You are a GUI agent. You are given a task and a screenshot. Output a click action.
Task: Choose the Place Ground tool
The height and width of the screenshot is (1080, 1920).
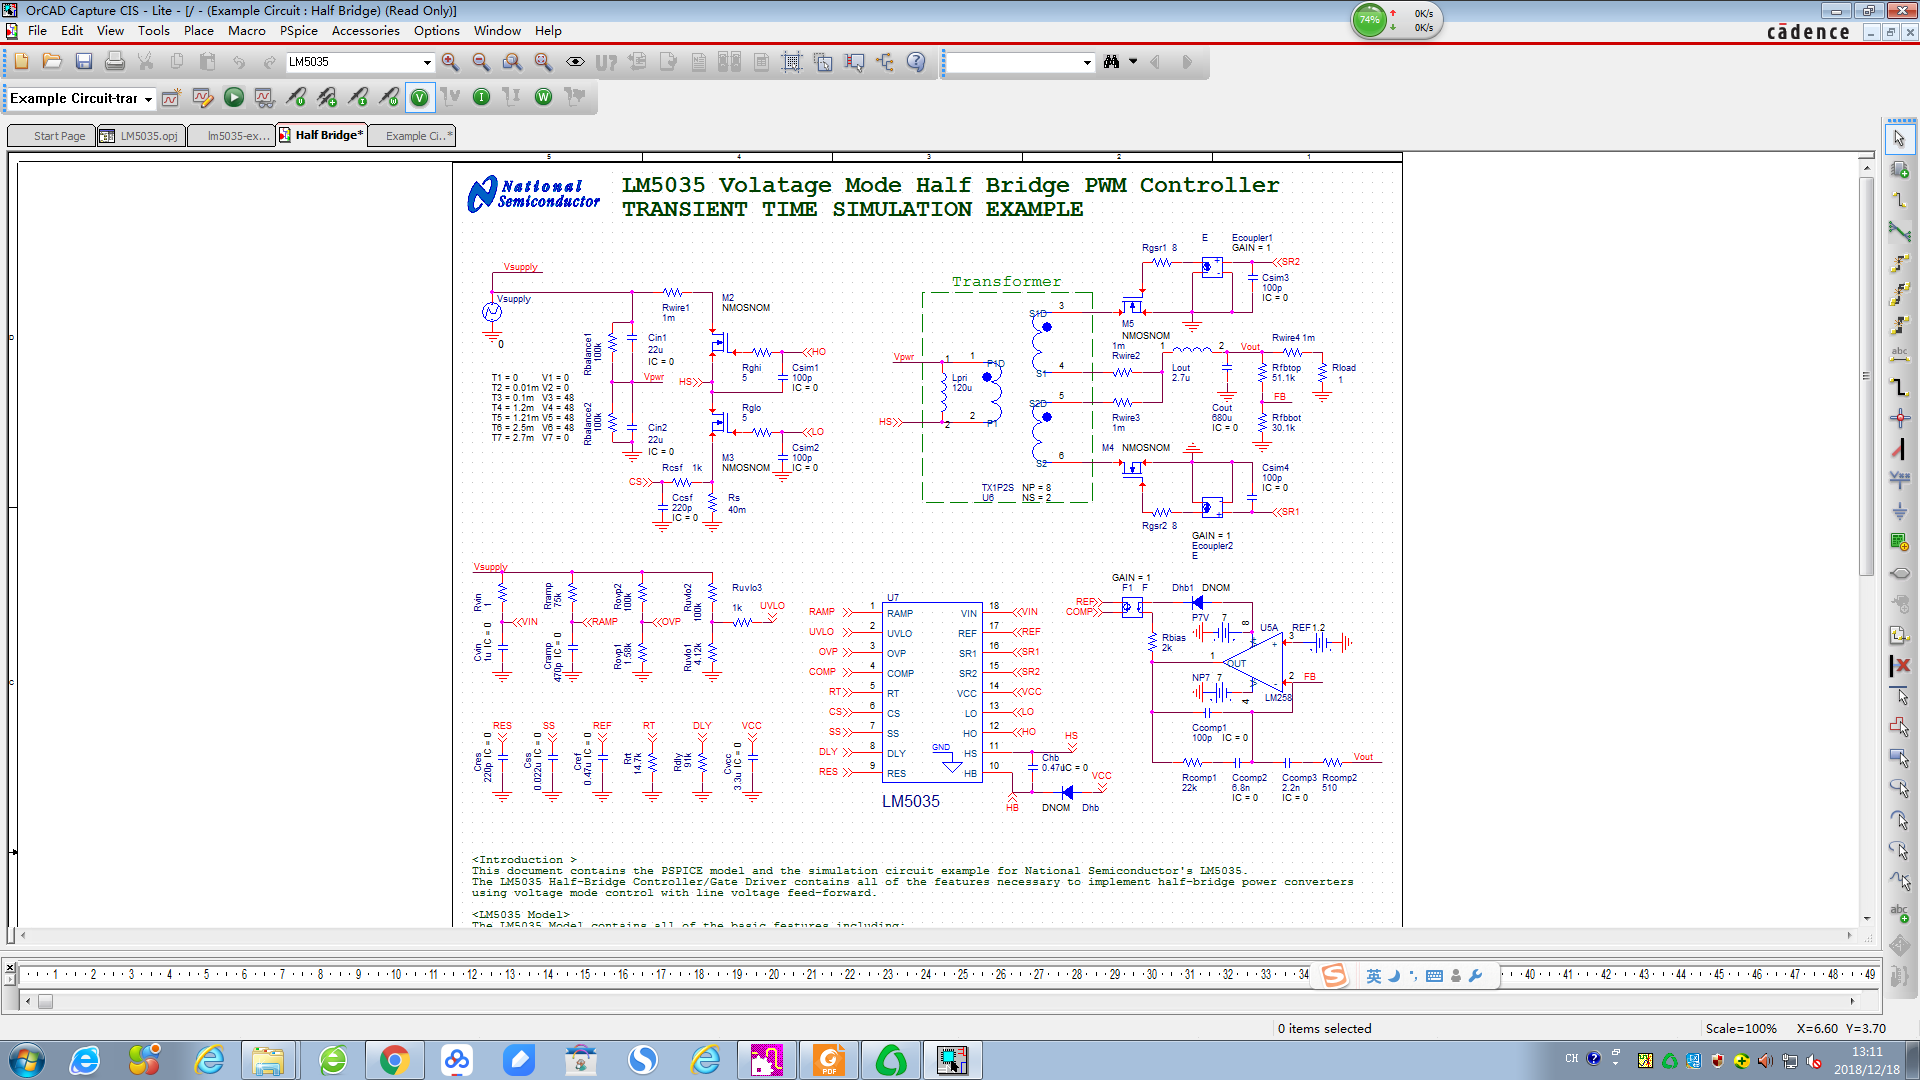(1899, 511)
